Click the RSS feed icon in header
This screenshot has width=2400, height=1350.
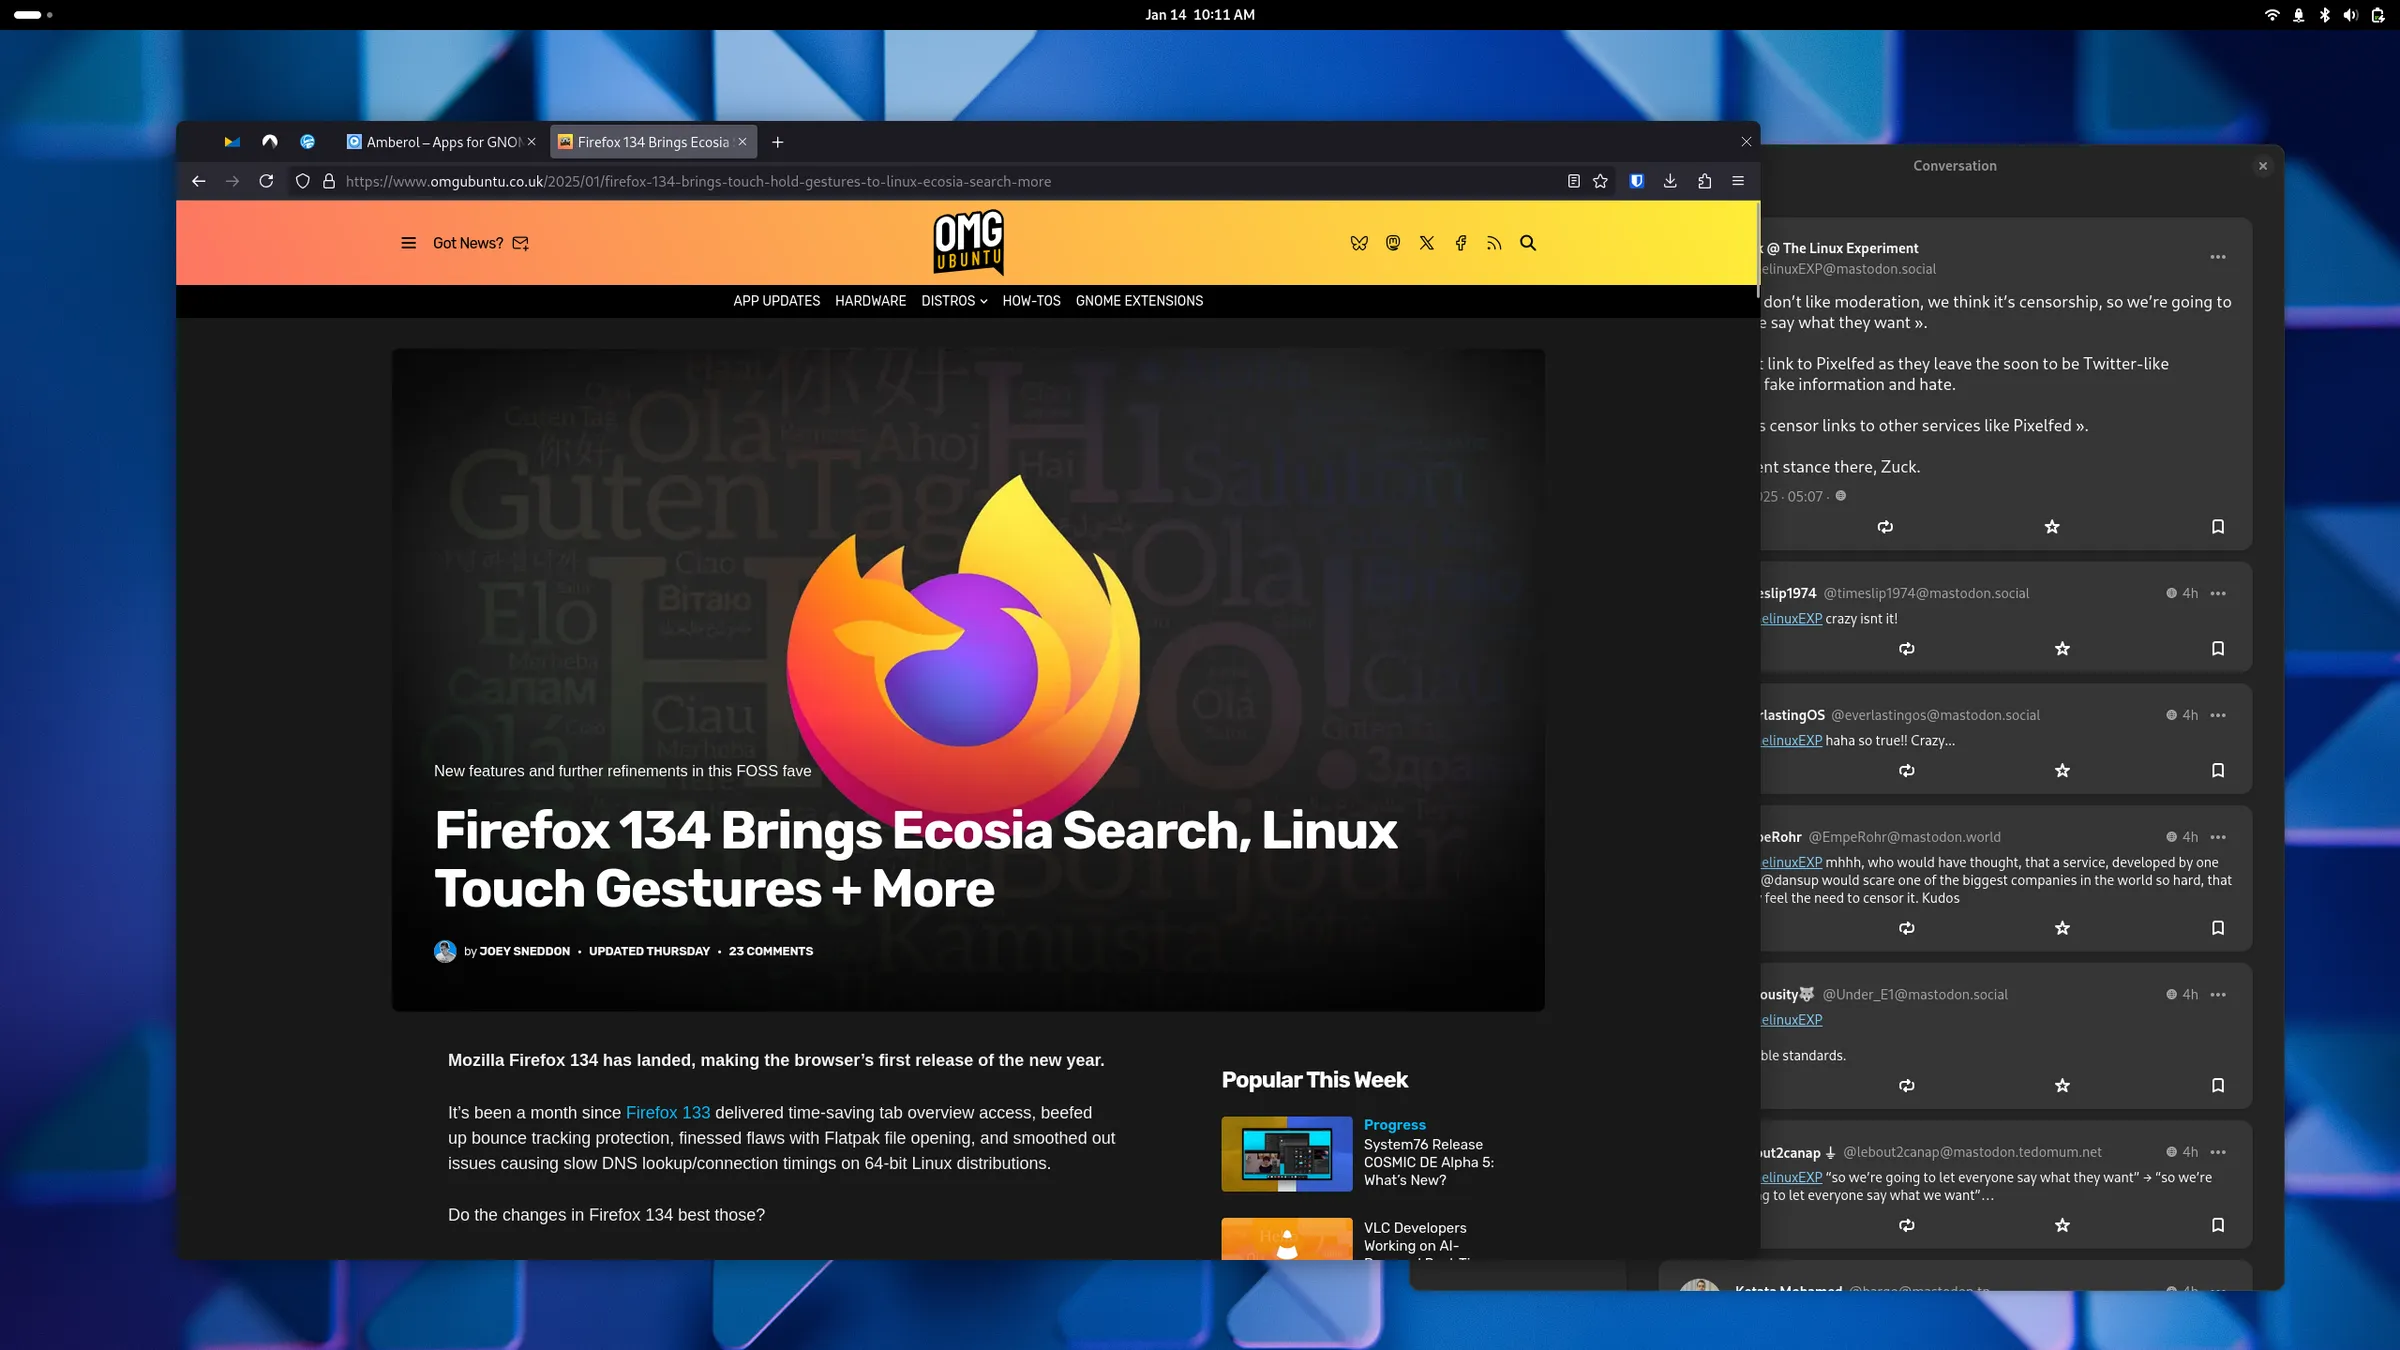(x=1494, y=243)
